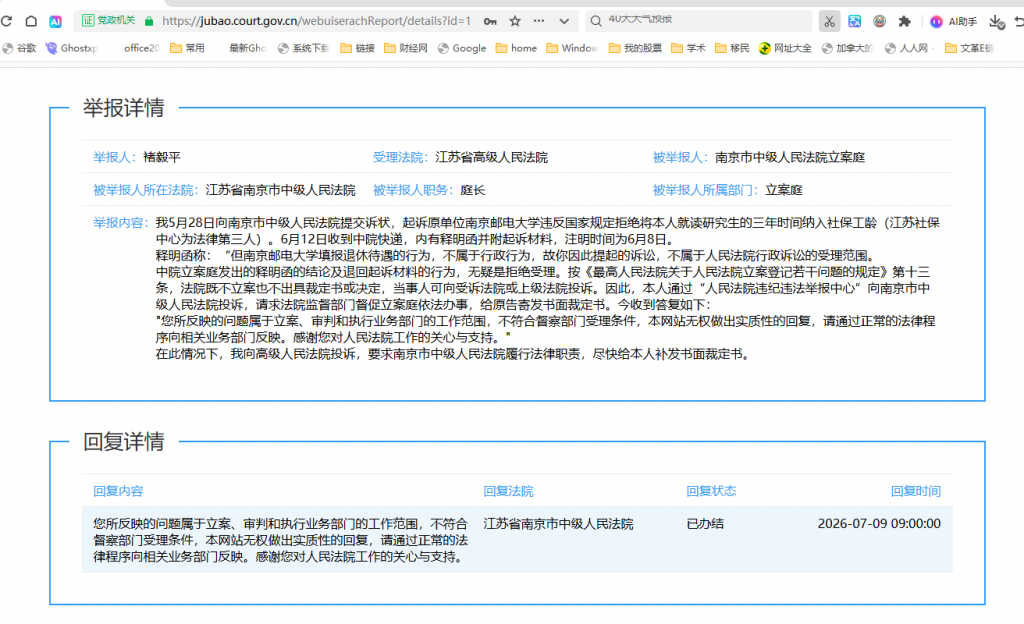Click the 被举报人所属部门 value 立案庭
1024x624 pixels.
pos(784,191)
